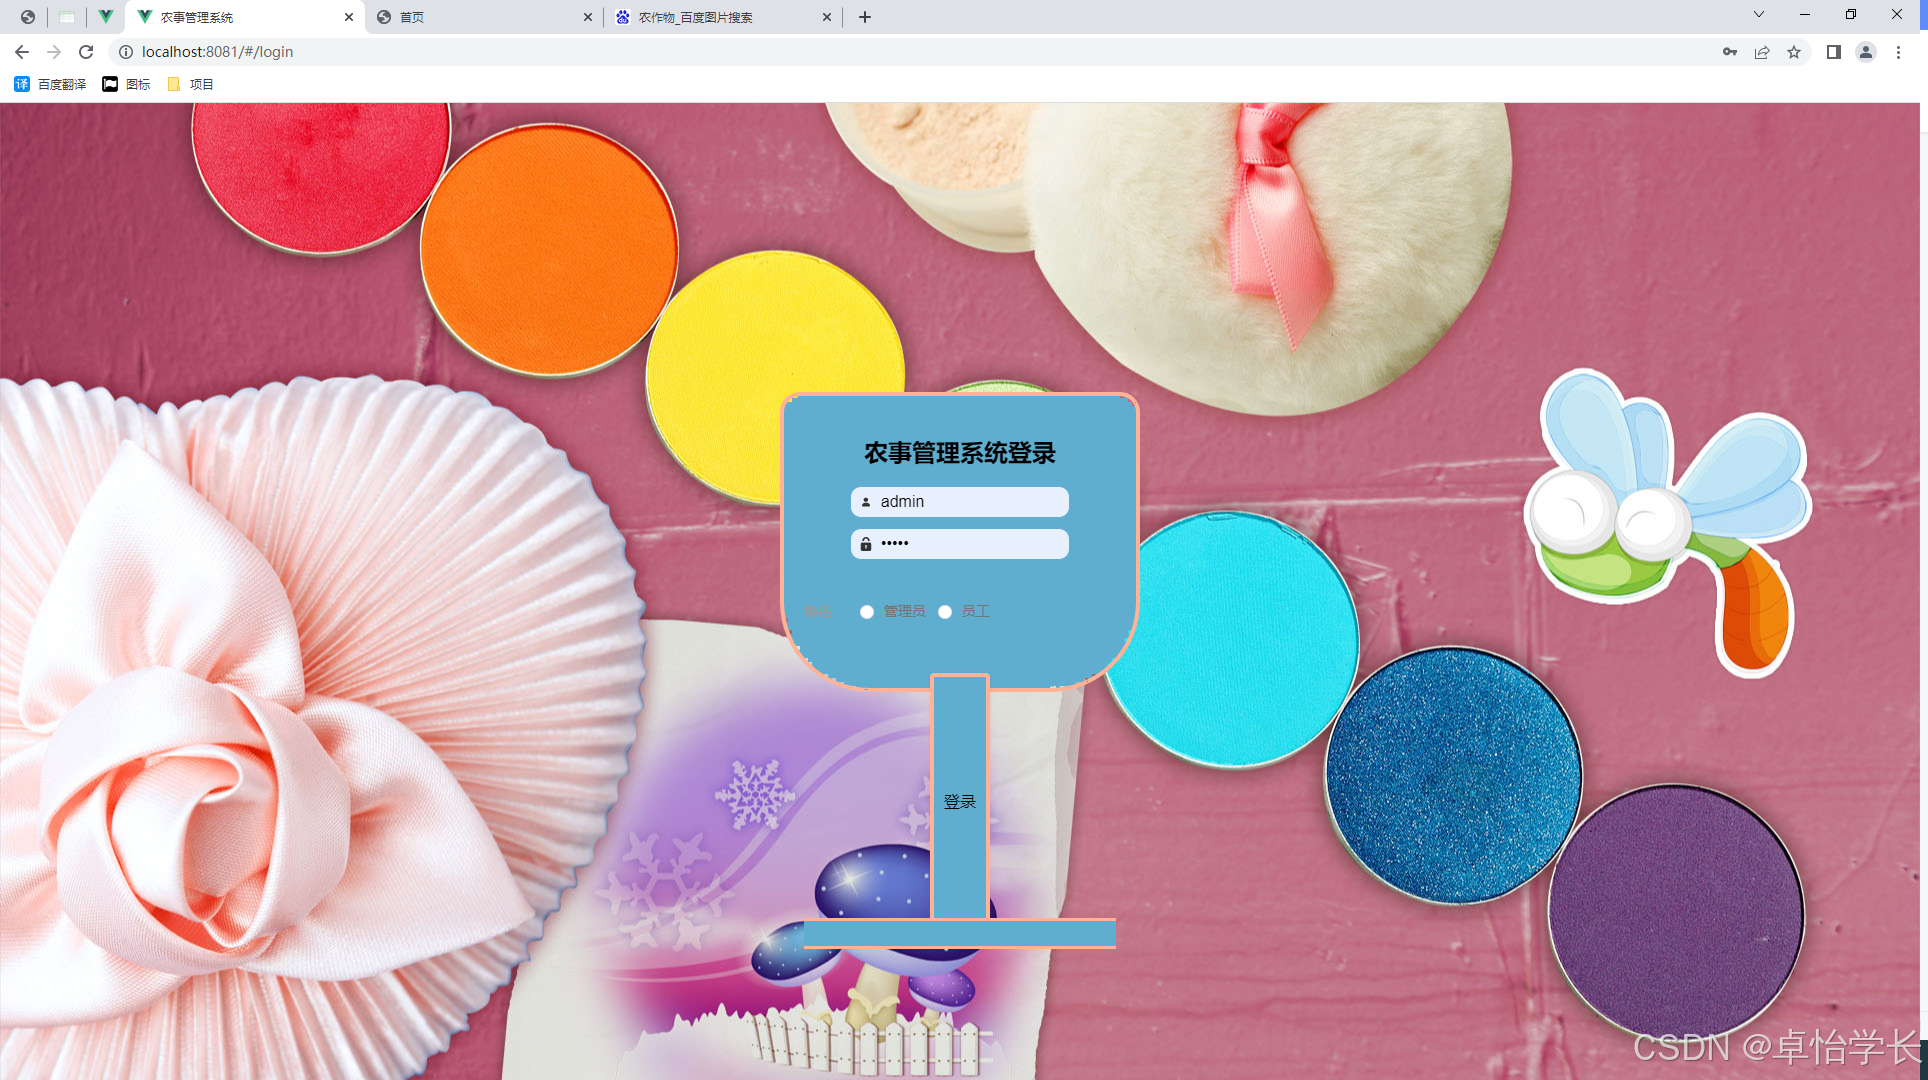Screen dimensions: 1928x1080
Task: Select the 员工 radio button
Action: tap(945, 612)
